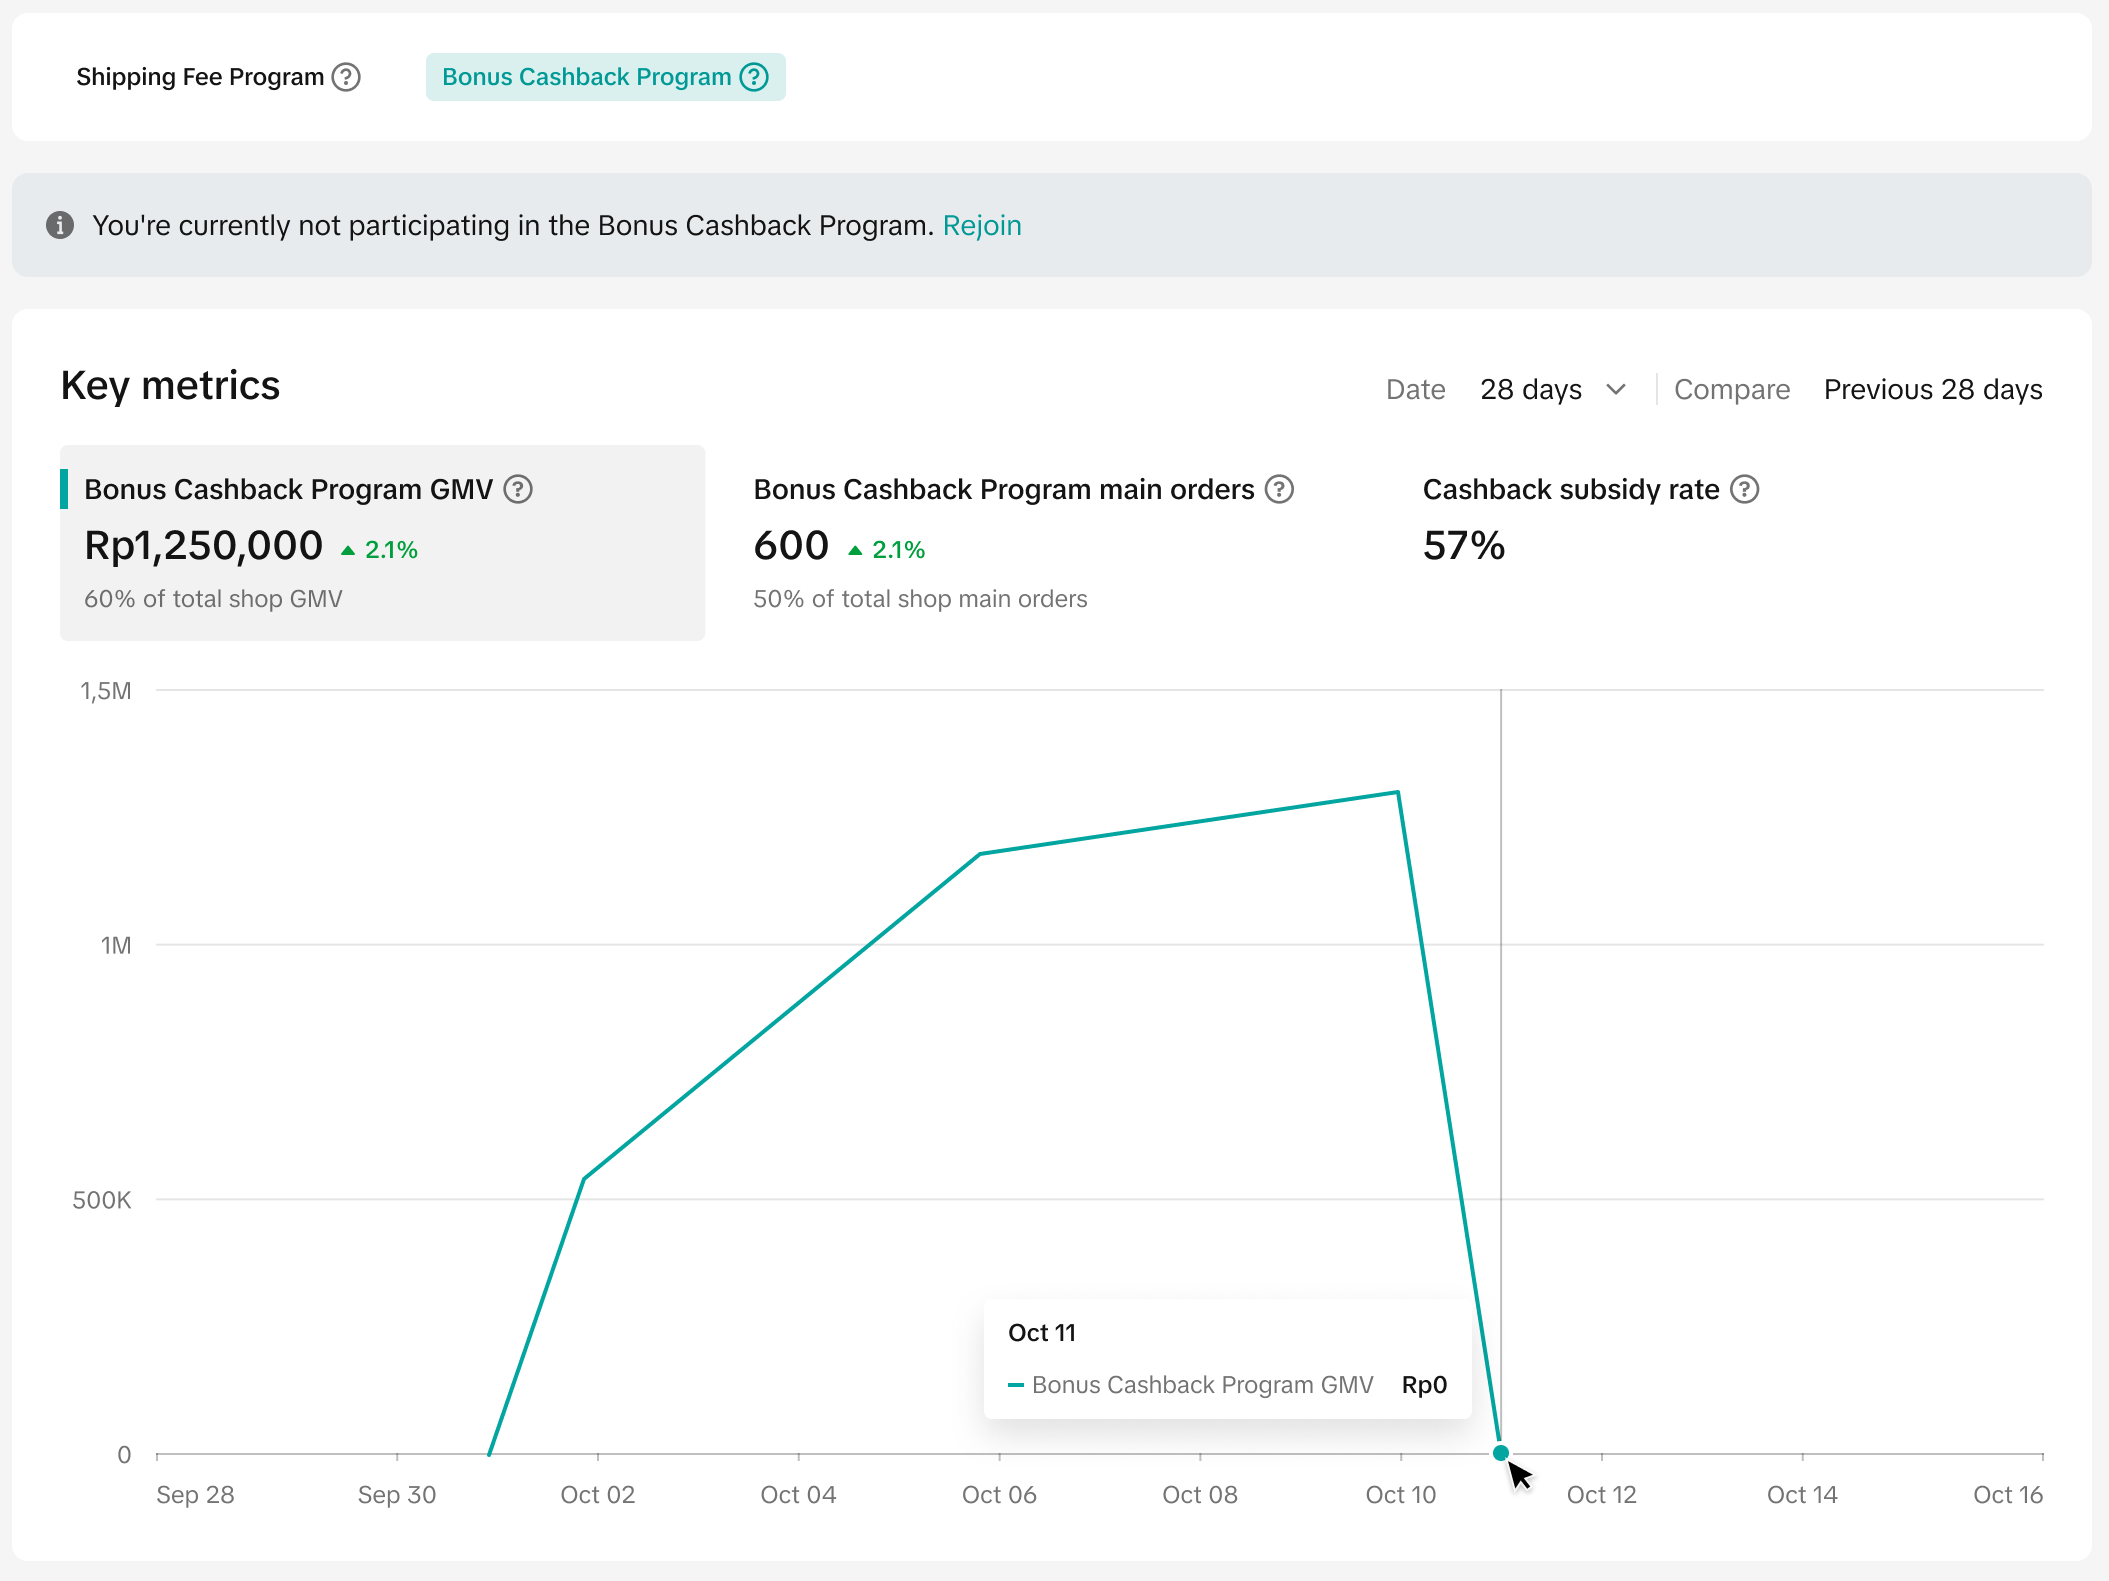Click info icon in the notification banner
The image size is (2109, 1581).
tap(60, 225)
